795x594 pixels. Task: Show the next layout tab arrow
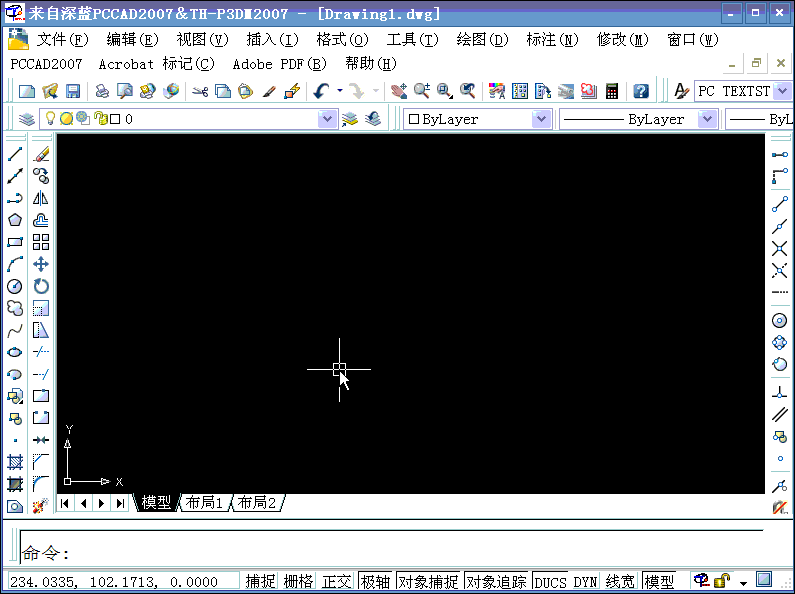102,503
